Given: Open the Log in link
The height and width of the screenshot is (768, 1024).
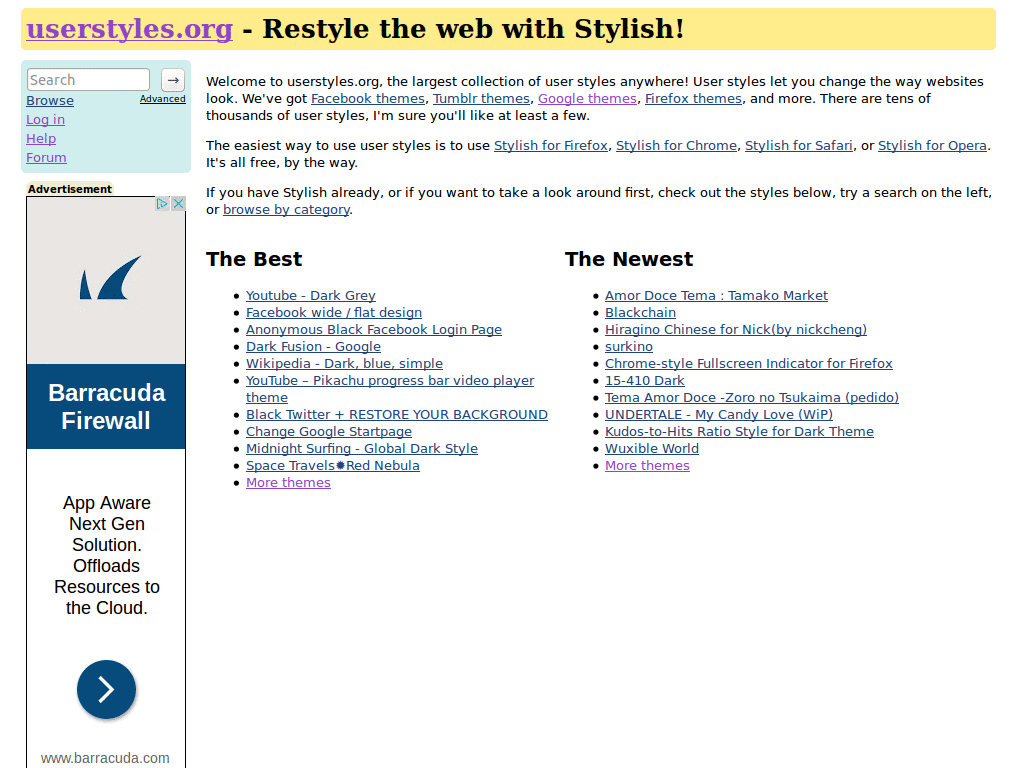Looking at the screenshot, I should point(45,120).
